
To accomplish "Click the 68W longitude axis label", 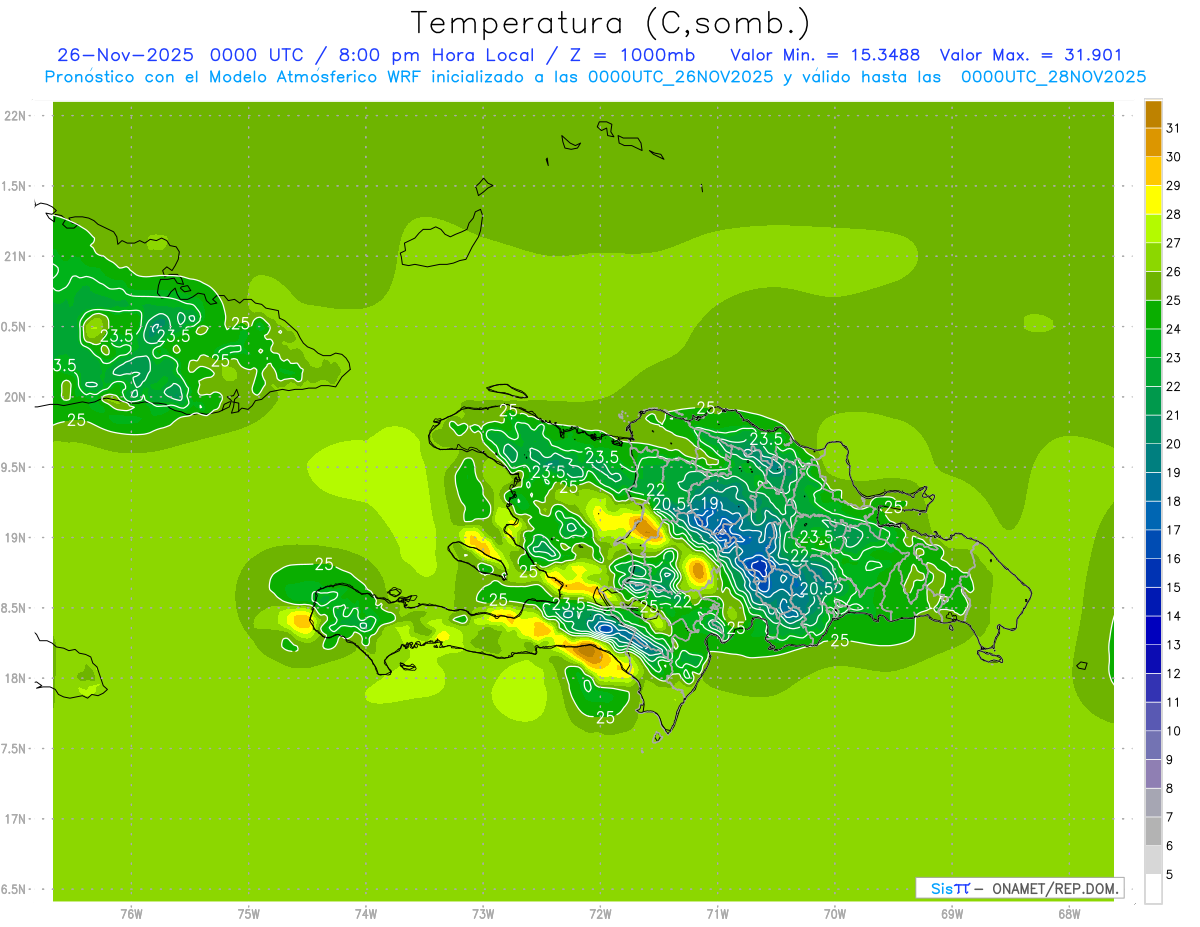I will coord(1068,913).
